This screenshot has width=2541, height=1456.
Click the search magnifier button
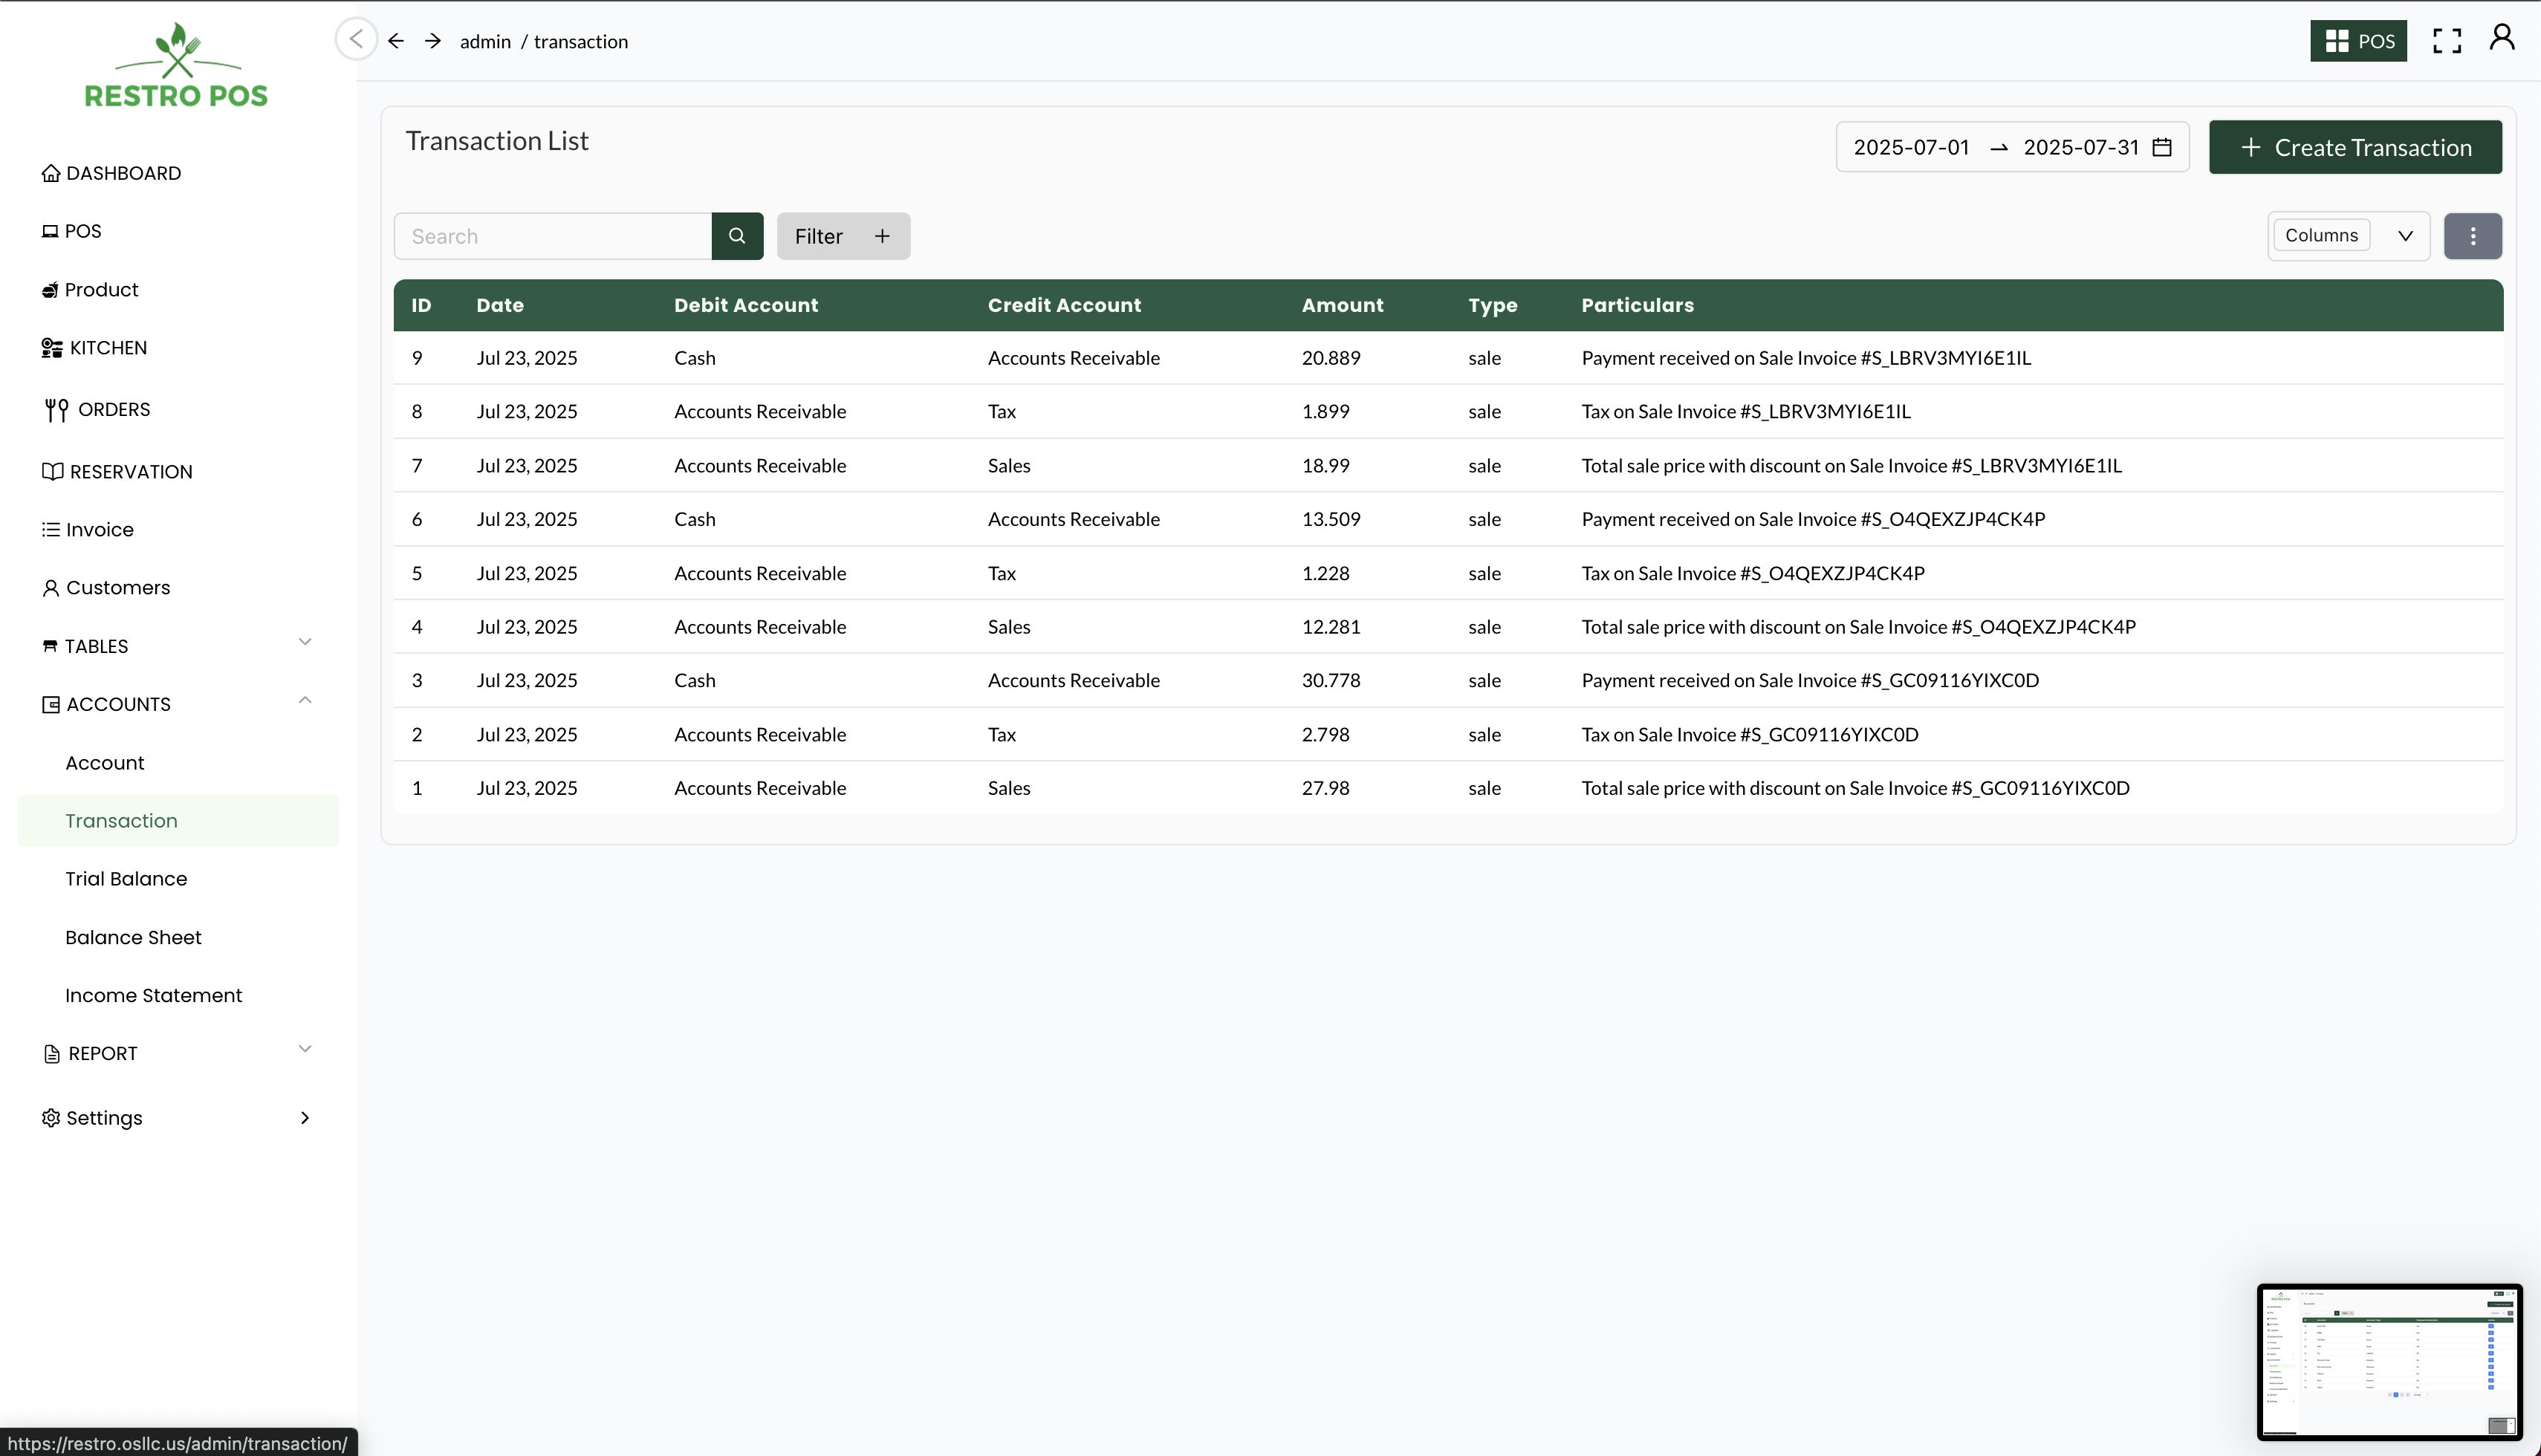click(x=737, y=236)
